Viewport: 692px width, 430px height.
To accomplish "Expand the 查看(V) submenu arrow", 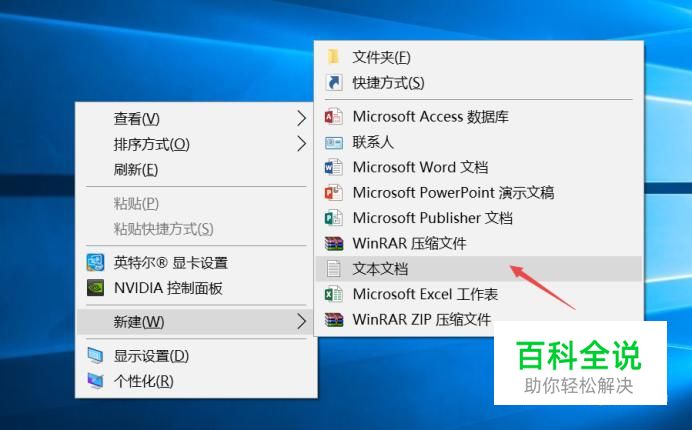I will click(301, 118).
